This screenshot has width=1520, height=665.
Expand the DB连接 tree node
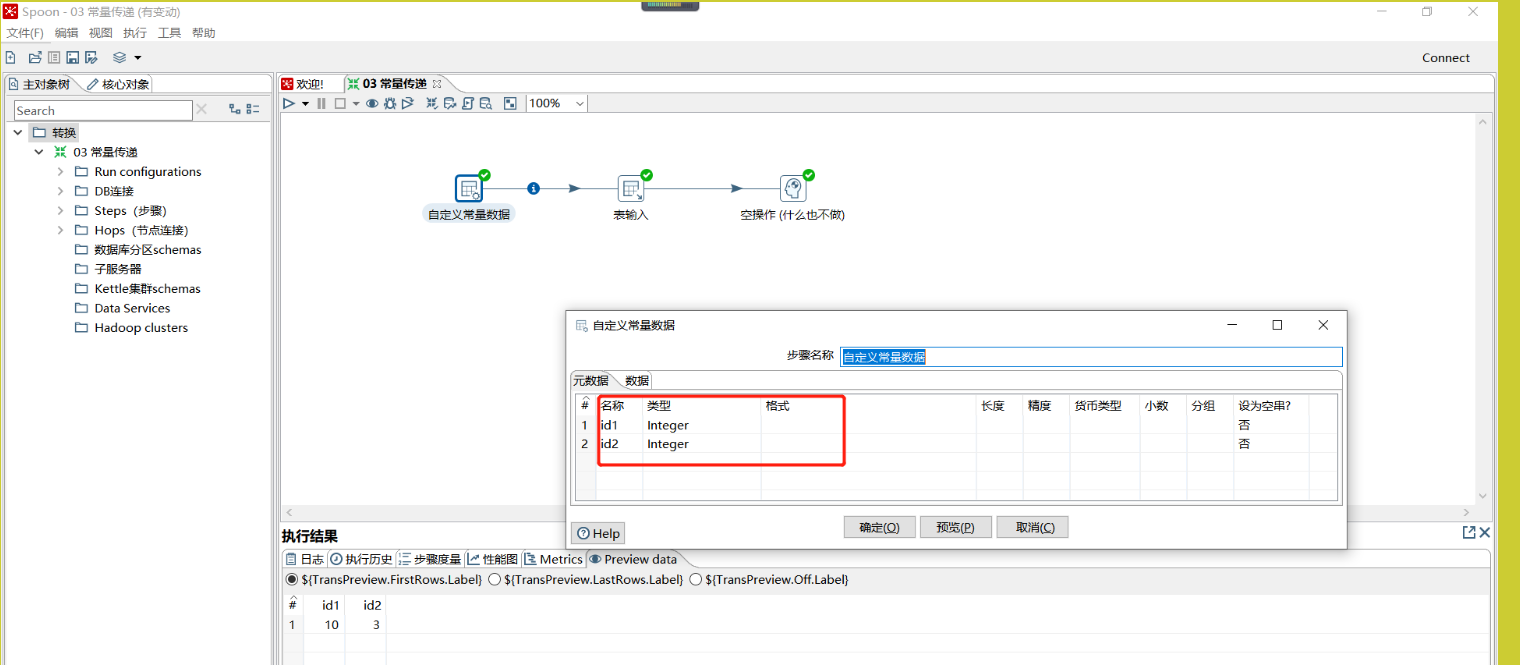tap(61, 191)
